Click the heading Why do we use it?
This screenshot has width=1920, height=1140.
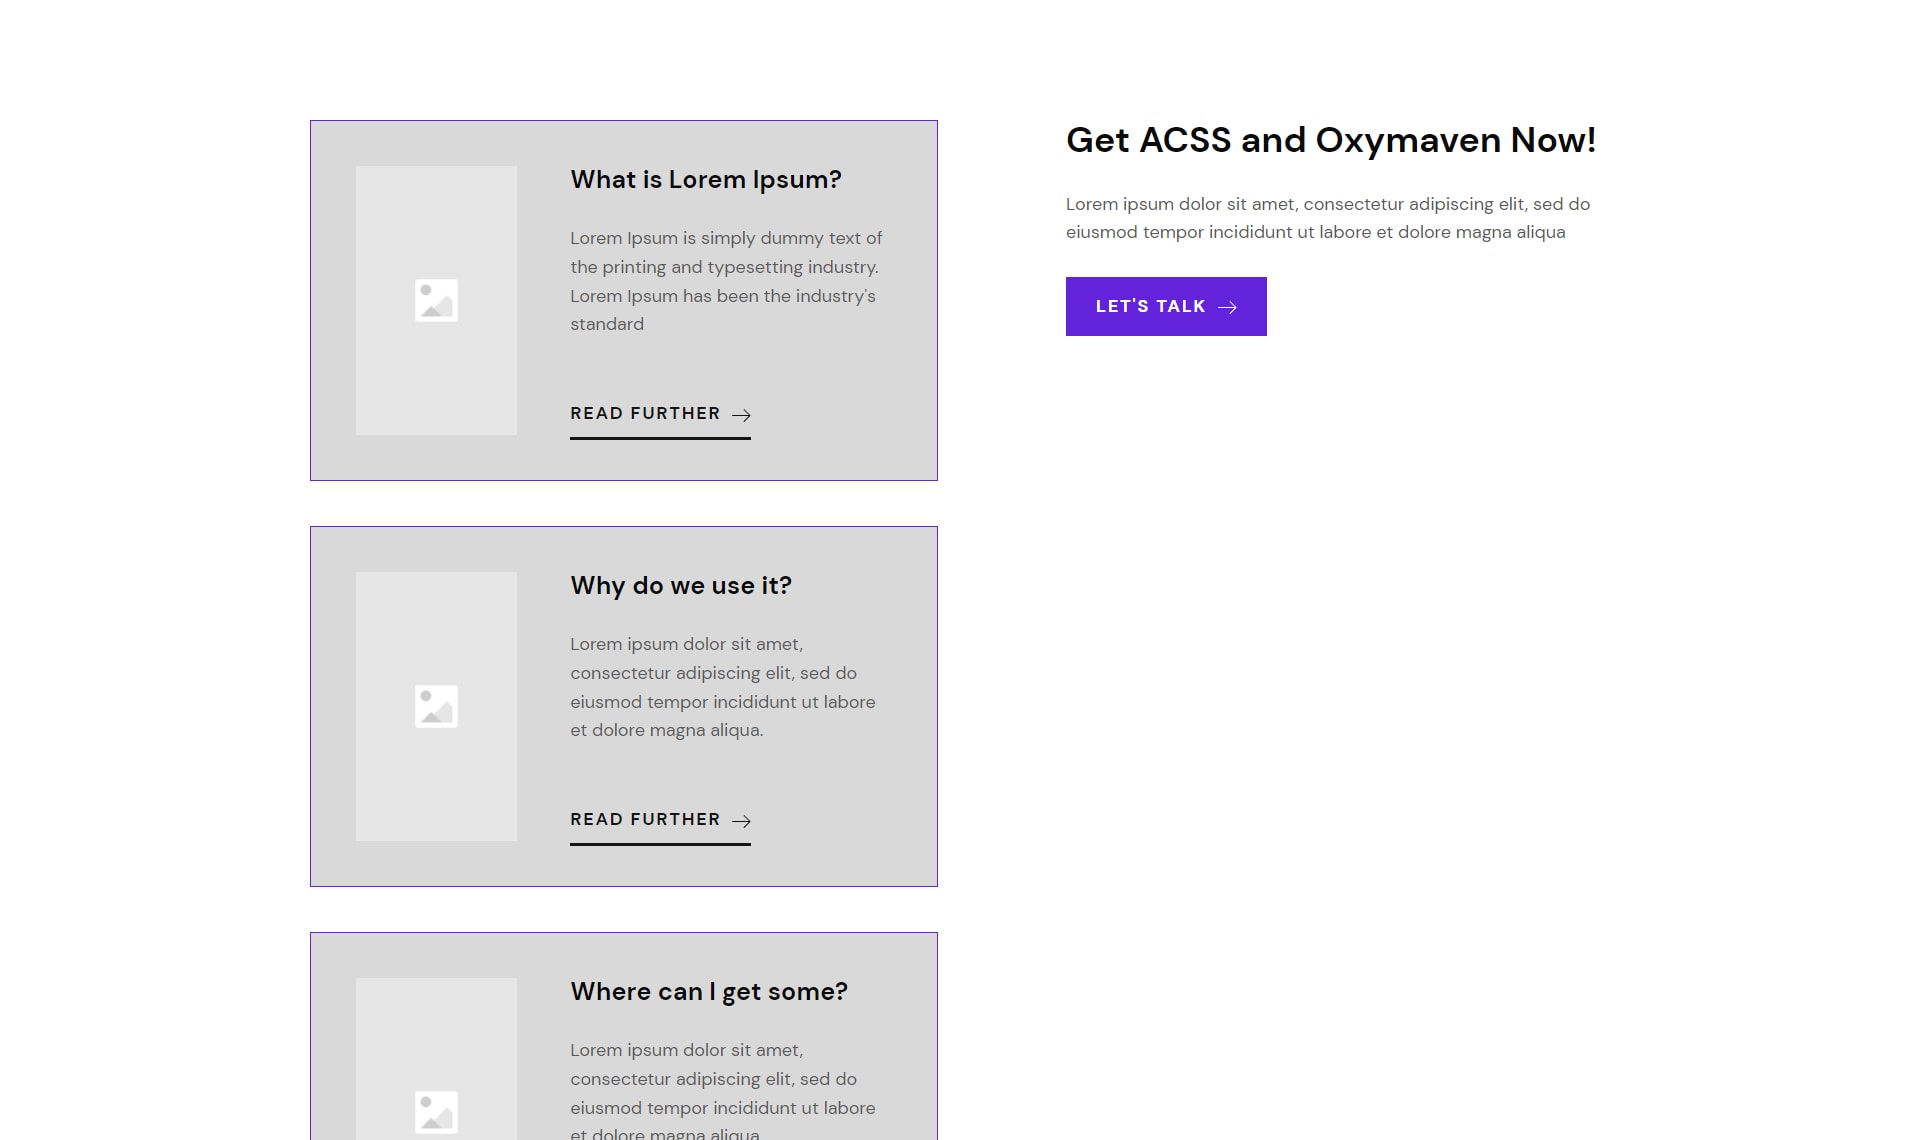(x=681, y=586)
